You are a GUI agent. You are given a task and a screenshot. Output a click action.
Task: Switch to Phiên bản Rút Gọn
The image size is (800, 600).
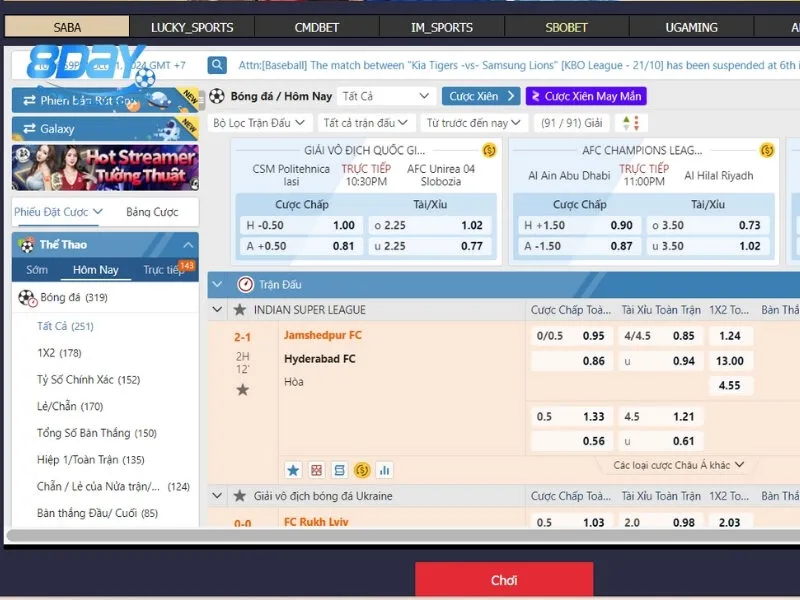tap(105, 100)
